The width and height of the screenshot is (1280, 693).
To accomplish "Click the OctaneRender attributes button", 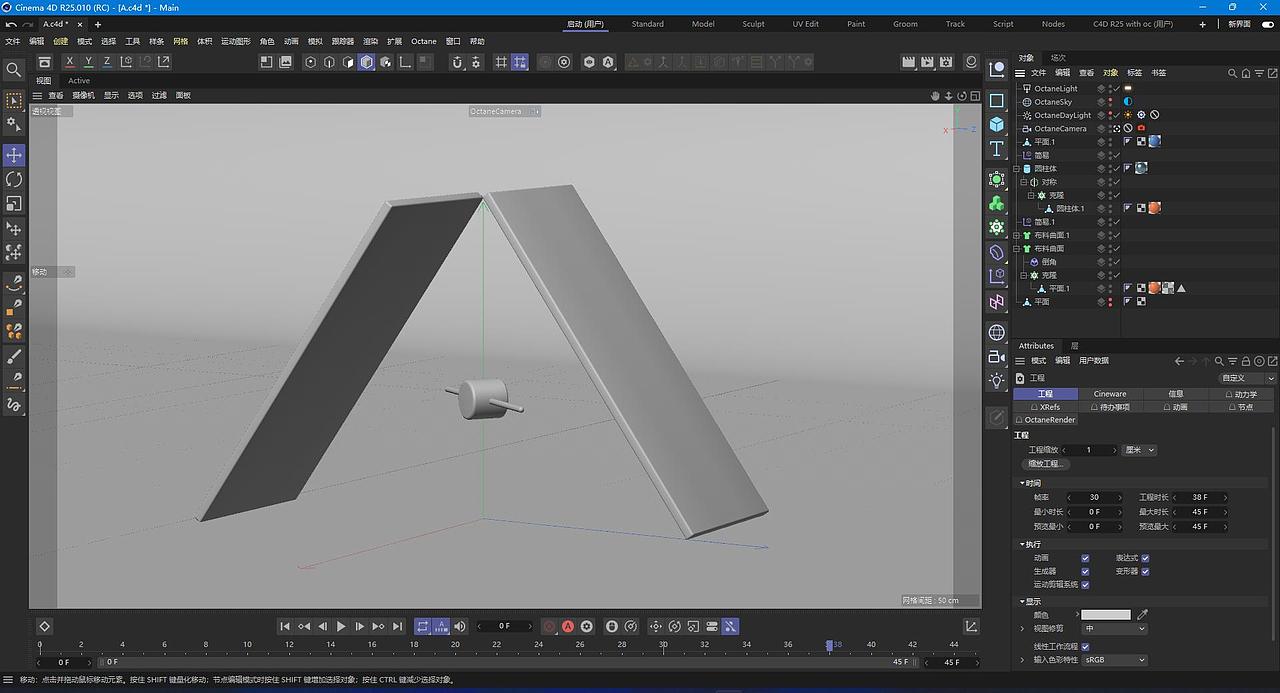I will pyautogui.click(x=1045, y=420).
